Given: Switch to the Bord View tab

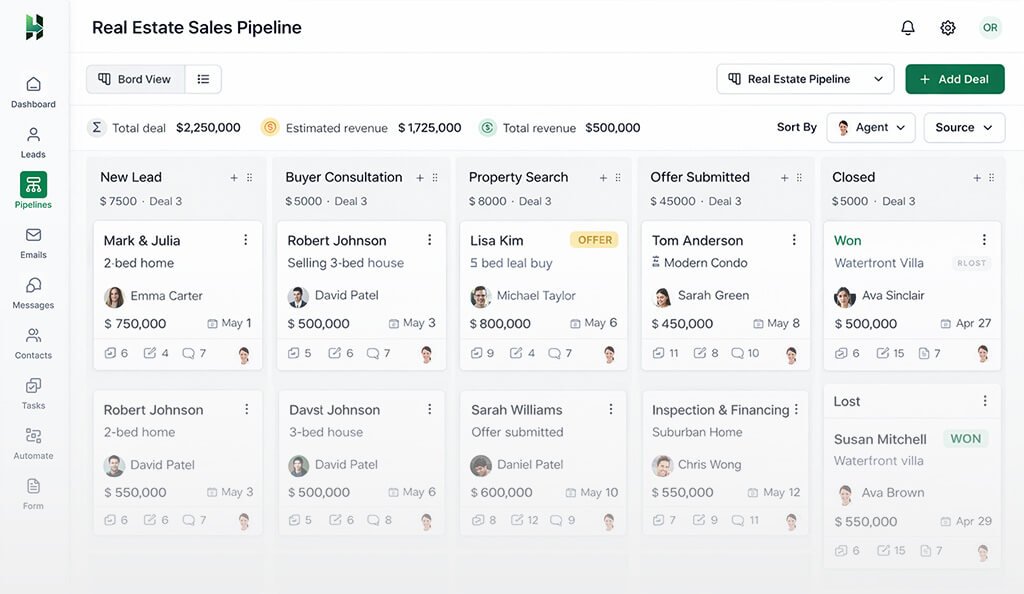Looking at the screenshot, I should [135, 78].
